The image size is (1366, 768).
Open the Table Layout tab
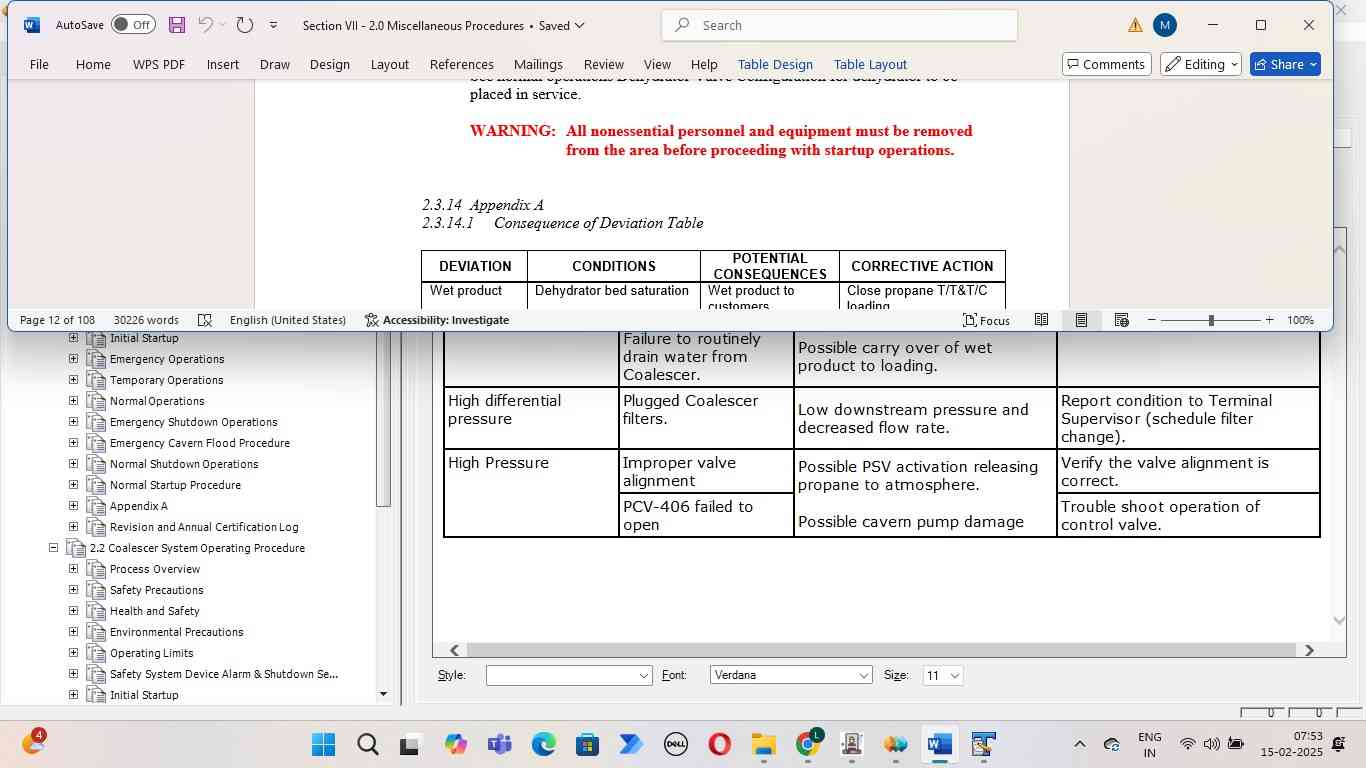[x=870, y=64]
